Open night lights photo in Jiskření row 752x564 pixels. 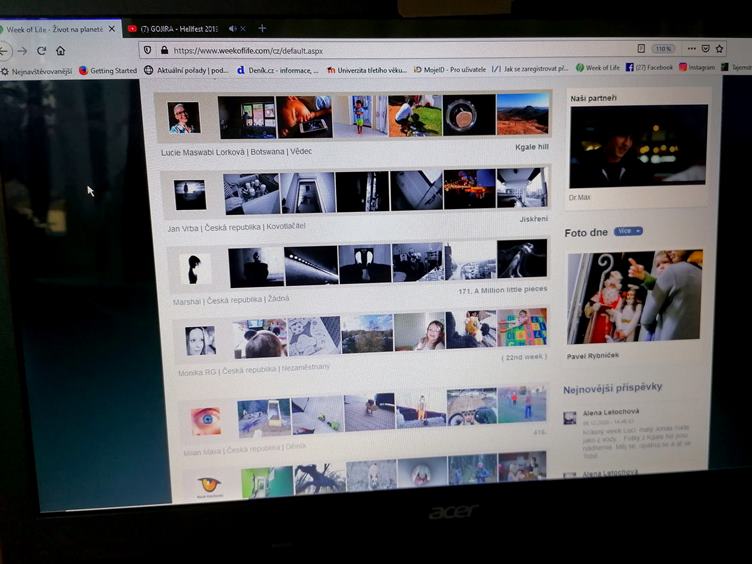469,188
